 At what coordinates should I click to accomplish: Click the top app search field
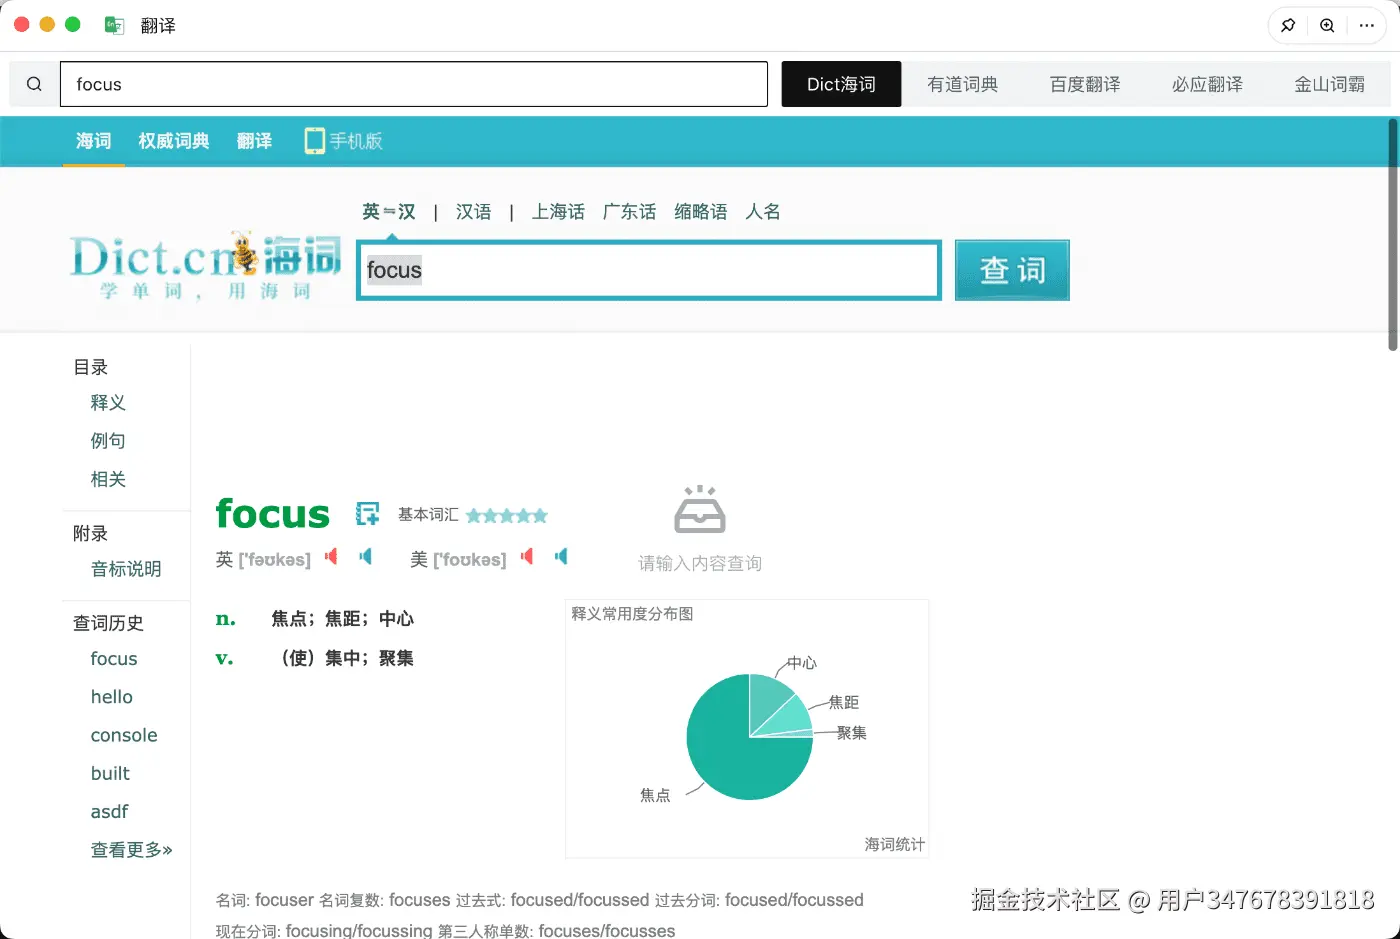(414, 84)
